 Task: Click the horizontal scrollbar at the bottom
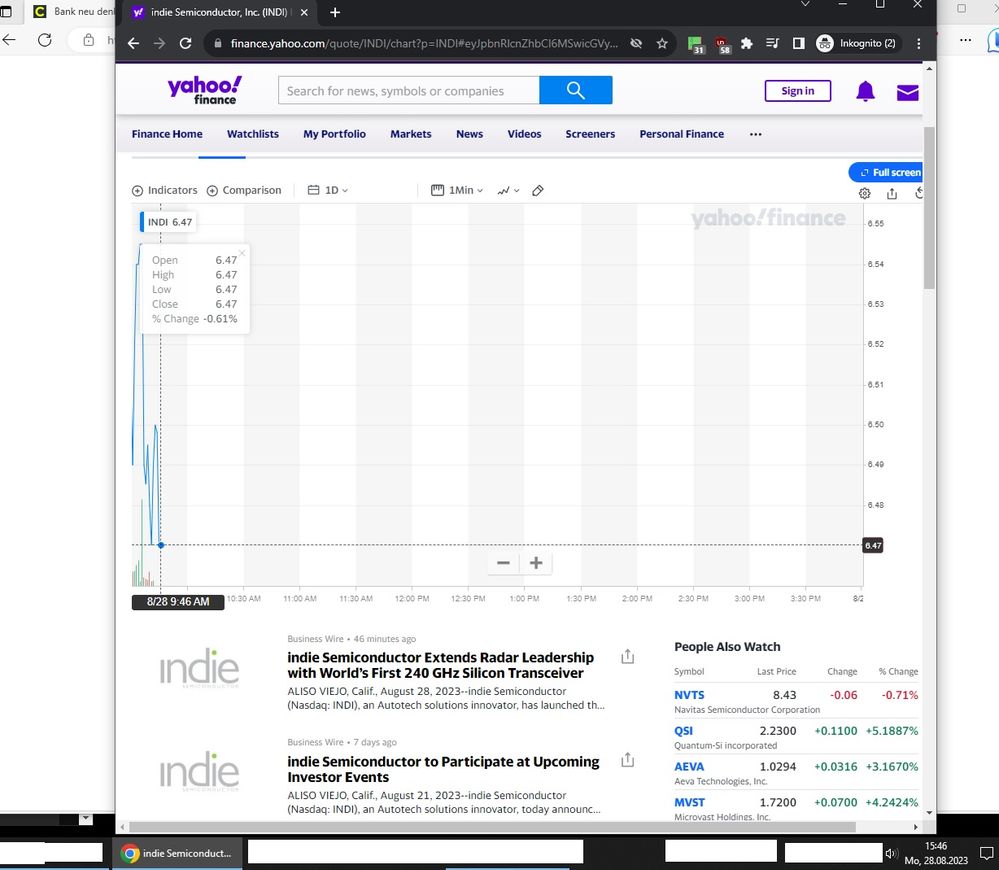point(492,827)
